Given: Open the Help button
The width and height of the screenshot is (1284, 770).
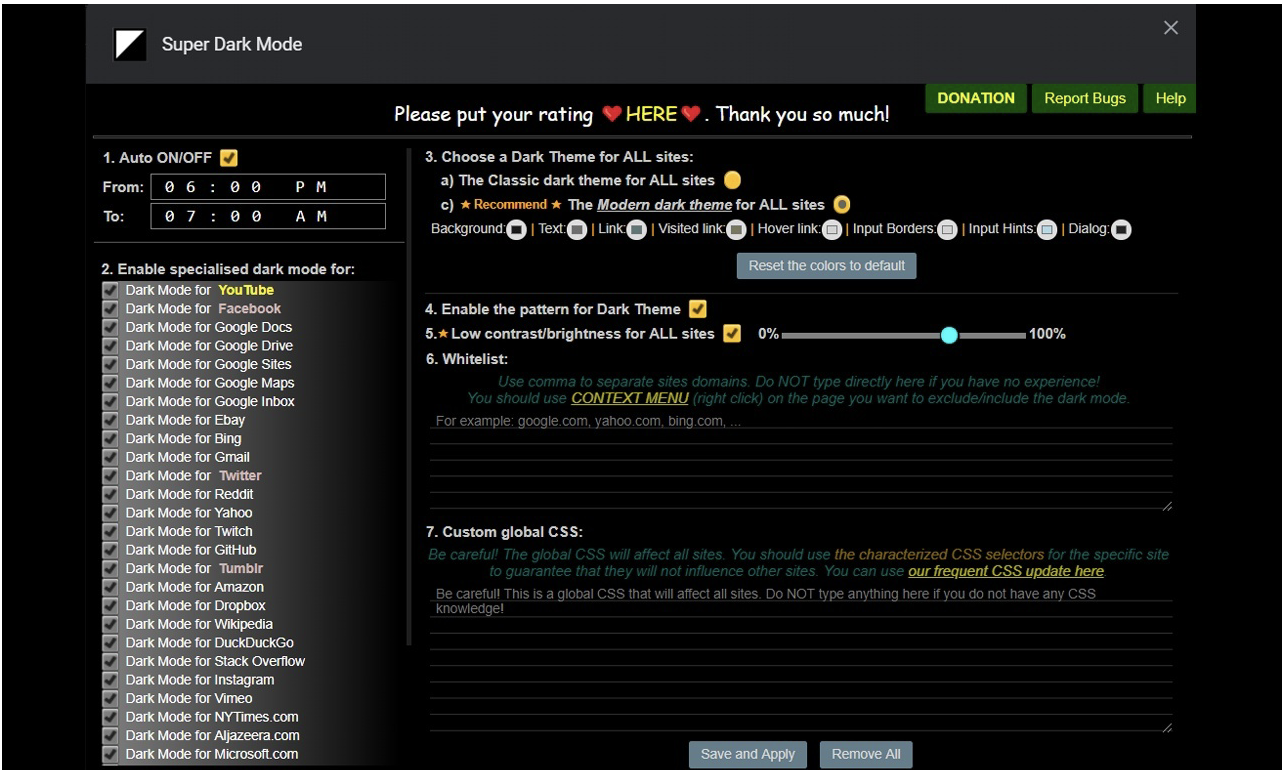Looking at the screenshot, I should click(1170, 98).
